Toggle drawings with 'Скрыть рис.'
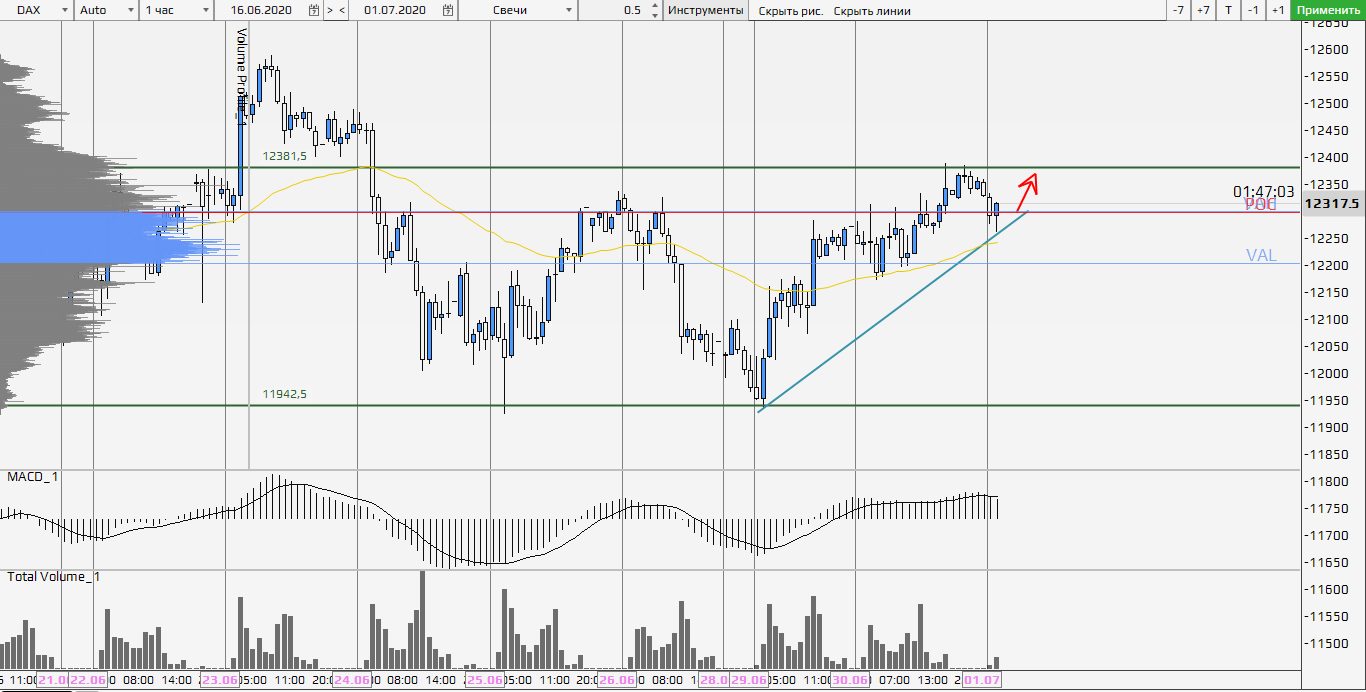The width and height of the screenshot is (1366, 692). click(x=789, y=11)
